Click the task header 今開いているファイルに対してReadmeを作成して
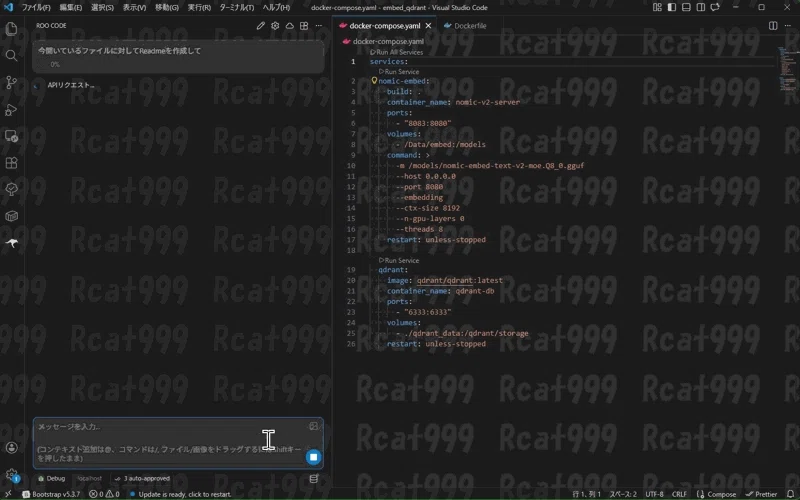Image resolution: width=800 pixels, height=500 pixels. click(x=119, y=51)
